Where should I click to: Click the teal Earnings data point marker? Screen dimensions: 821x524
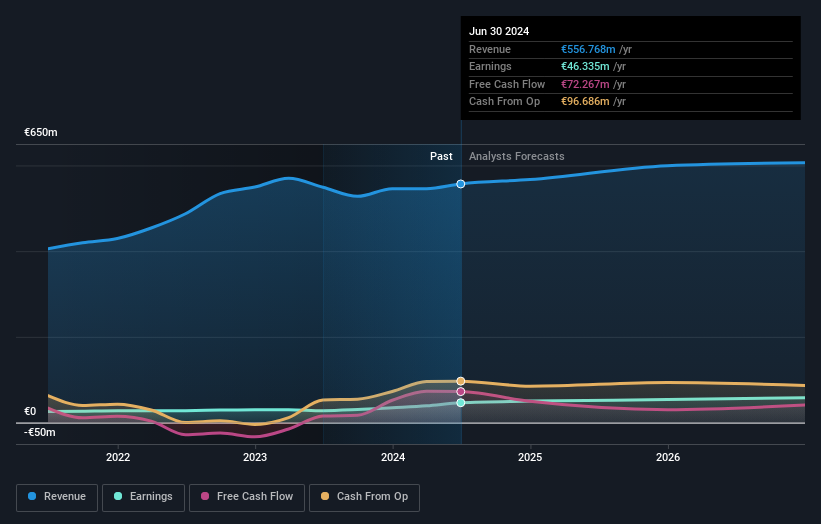point(461,403)
